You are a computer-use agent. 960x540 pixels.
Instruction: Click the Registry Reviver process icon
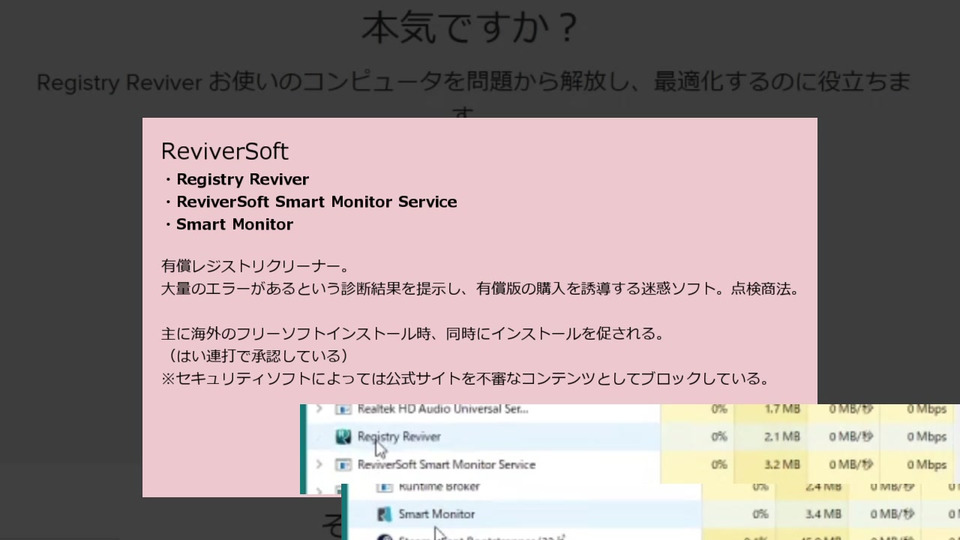pyautogui.click(x=343, y=437)
